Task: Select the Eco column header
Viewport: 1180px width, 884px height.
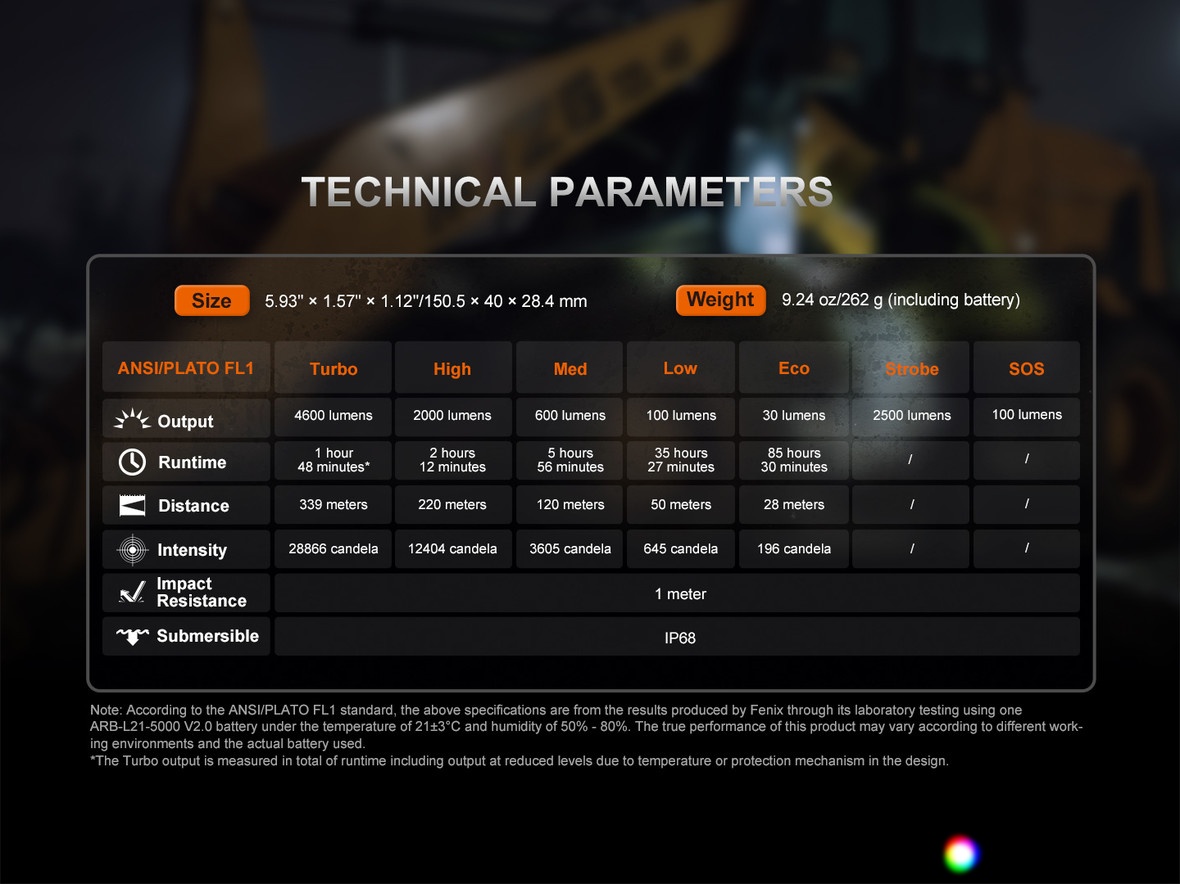Action: point(794,368)
